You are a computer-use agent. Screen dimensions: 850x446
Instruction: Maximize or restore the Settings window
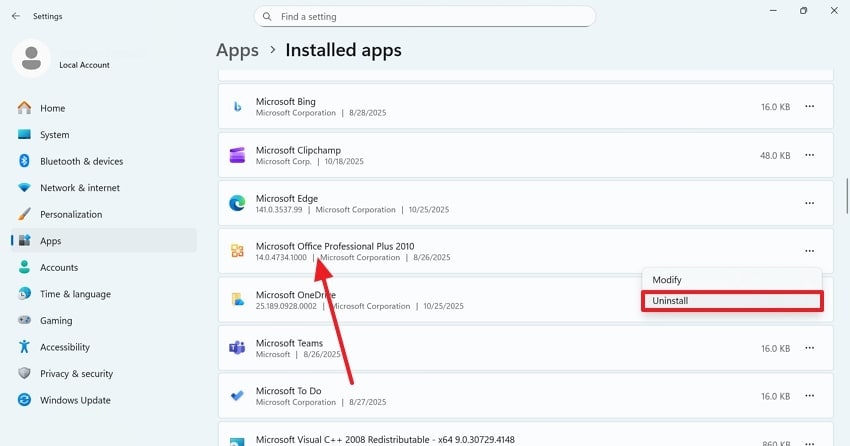click(803, 11)
